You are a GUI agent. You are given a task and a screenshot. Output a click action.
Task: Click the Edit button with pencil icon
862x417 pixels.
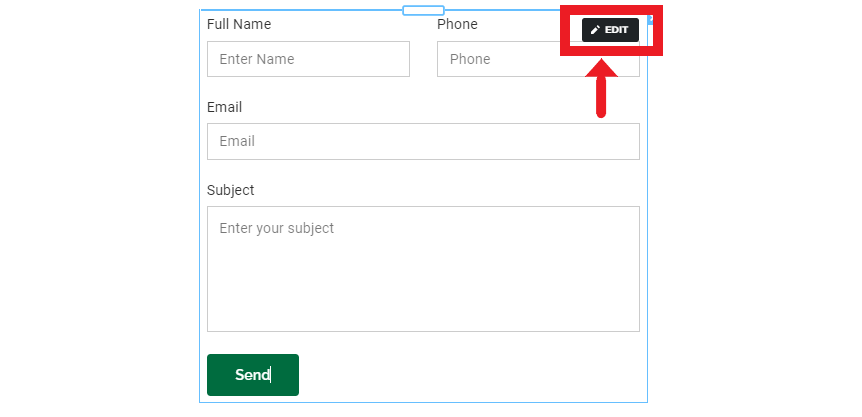click(x=610, y=30)
